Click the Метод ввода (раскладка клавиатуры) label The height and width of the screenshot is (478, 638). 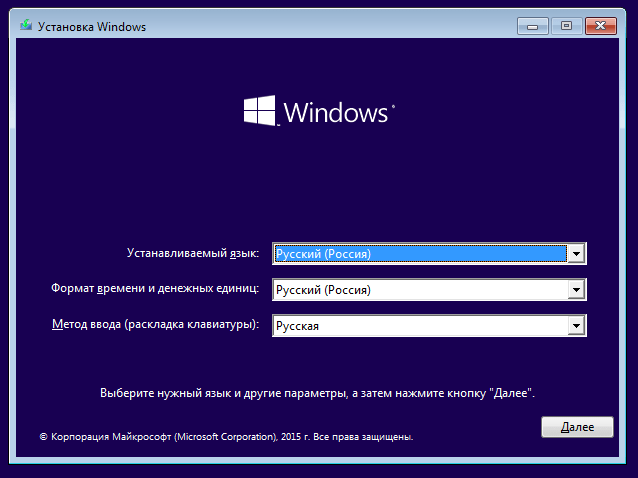click(x=155, y=325)
